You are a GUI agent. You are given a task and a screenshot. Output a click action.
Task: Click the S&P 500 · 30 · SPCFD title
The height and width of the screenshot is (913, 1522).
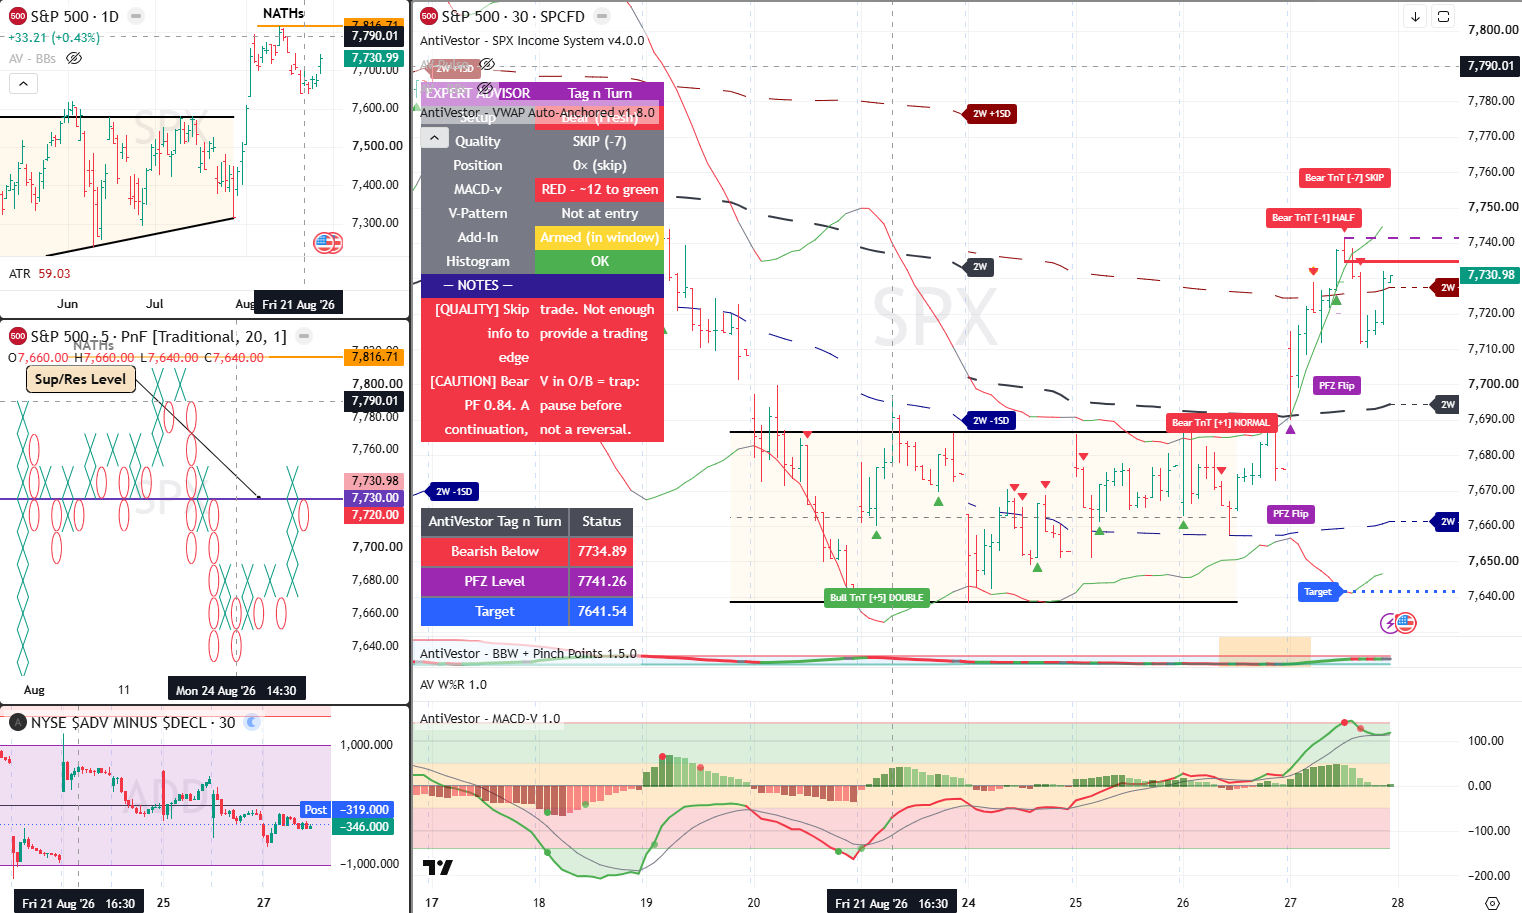(x=513, y=16)
